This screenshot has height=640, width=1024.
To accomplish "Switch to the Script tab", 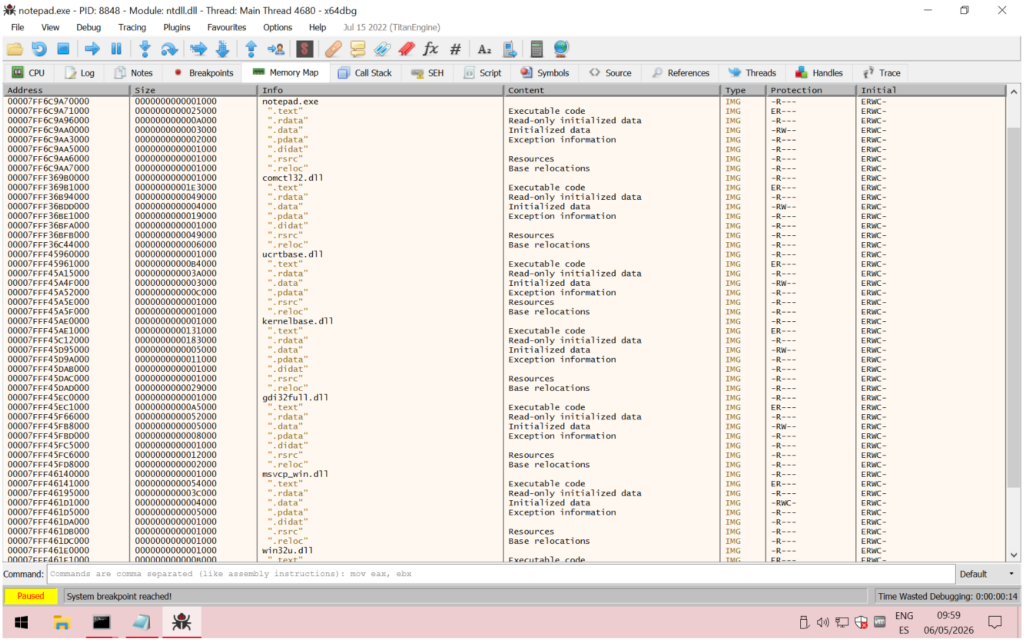I will pos(483,72).
